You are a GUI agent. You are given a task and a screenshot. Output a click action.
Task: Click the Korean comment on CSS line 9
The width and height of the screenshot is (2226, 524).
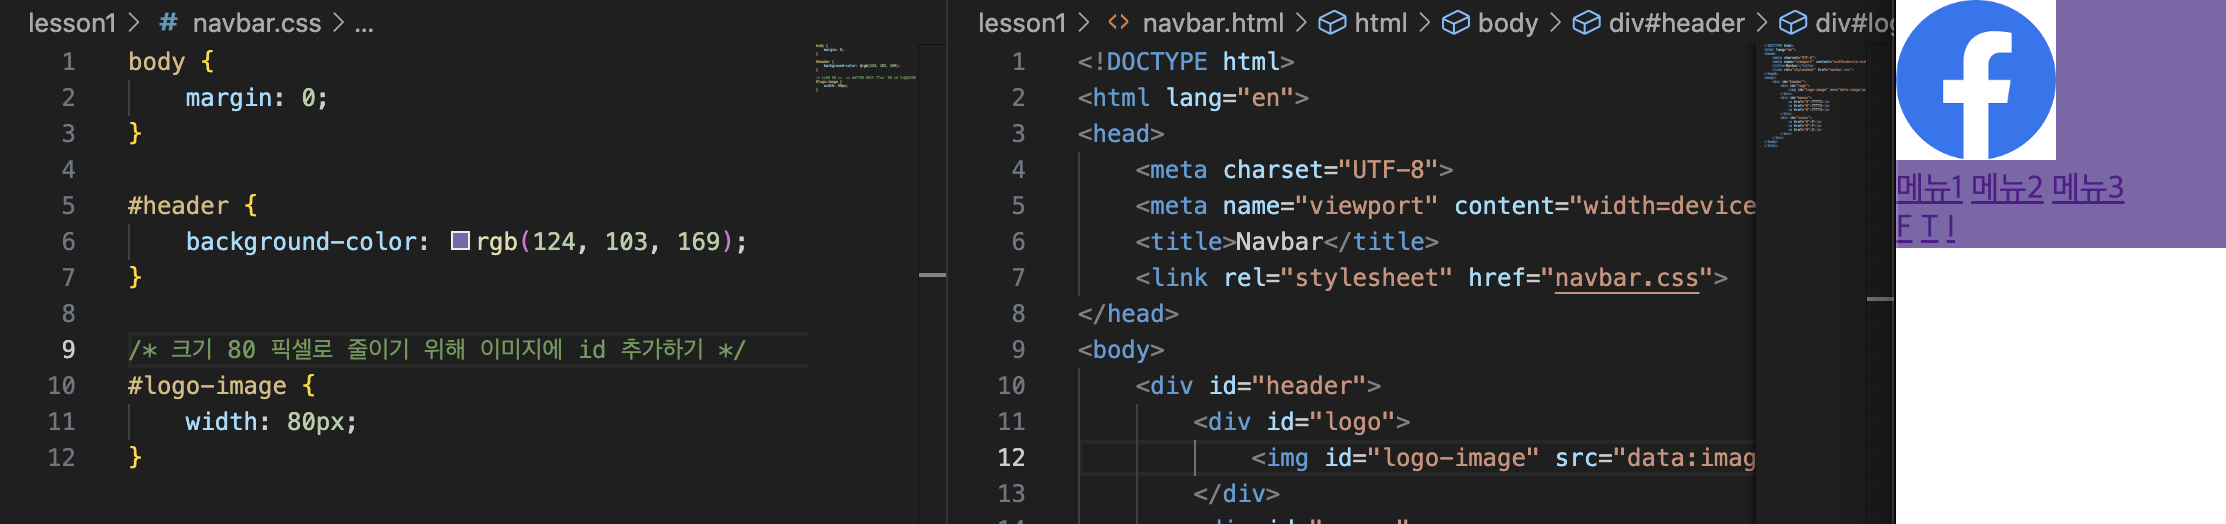436,349
